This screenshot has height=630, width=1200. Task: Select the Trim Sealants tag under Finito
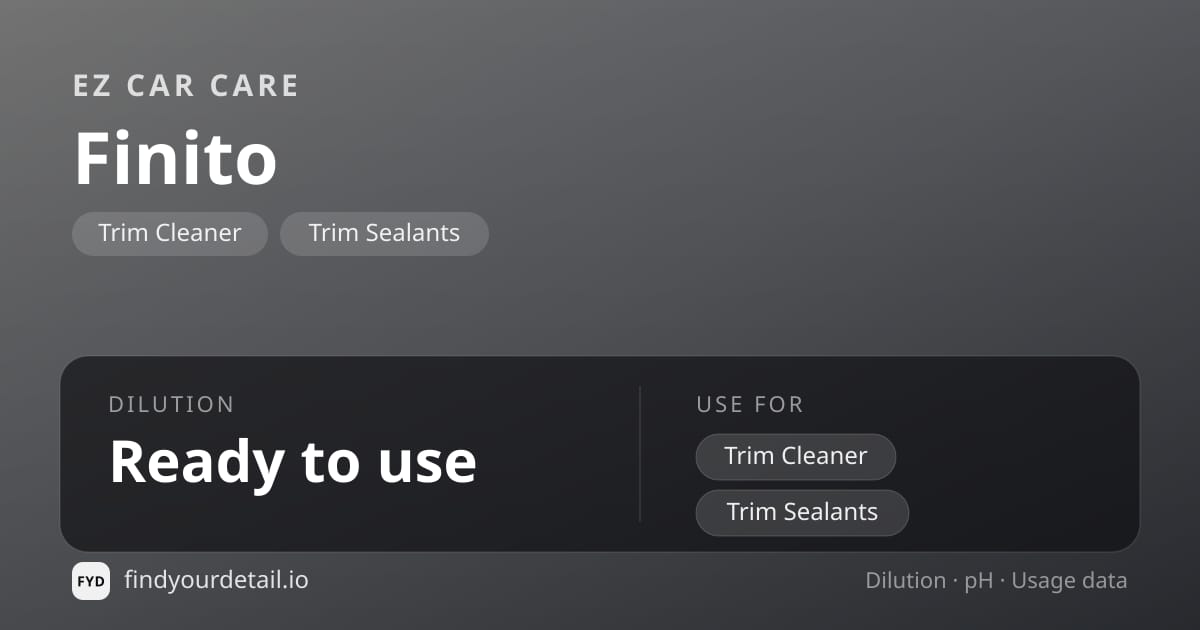(x=384, y=233)
